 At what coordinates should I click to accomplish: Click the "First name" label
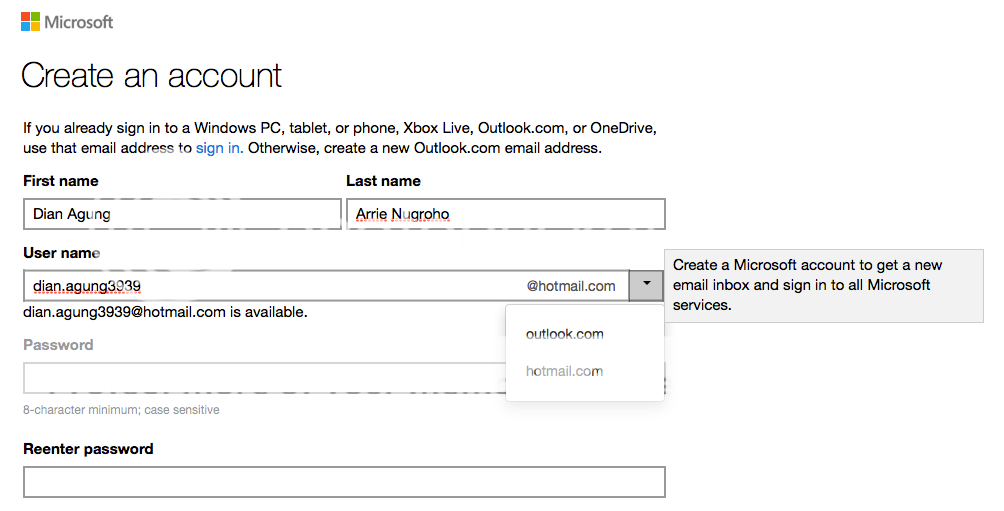pos(61,181)
